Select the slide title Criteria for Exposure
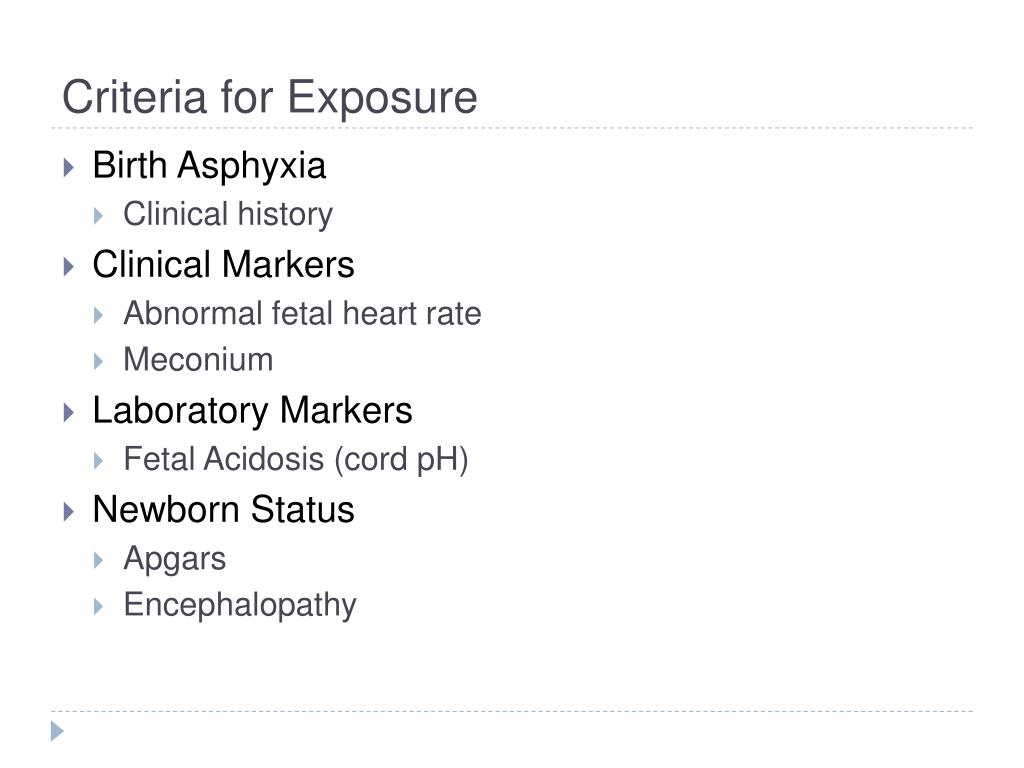Image resolution: width=1024 pixels, height=768 pixels. click(270, 98)
